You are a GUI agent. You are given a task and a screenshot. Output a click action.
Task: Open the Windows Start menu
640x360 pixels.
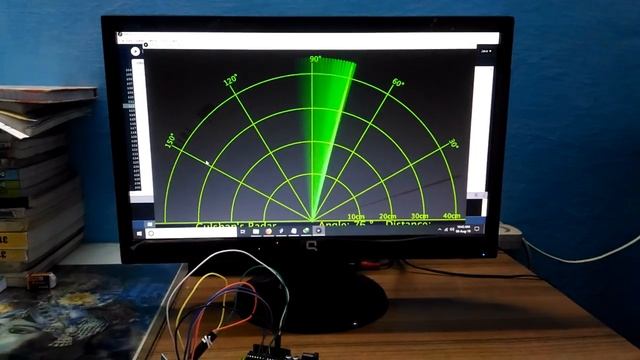pos(140,233)
